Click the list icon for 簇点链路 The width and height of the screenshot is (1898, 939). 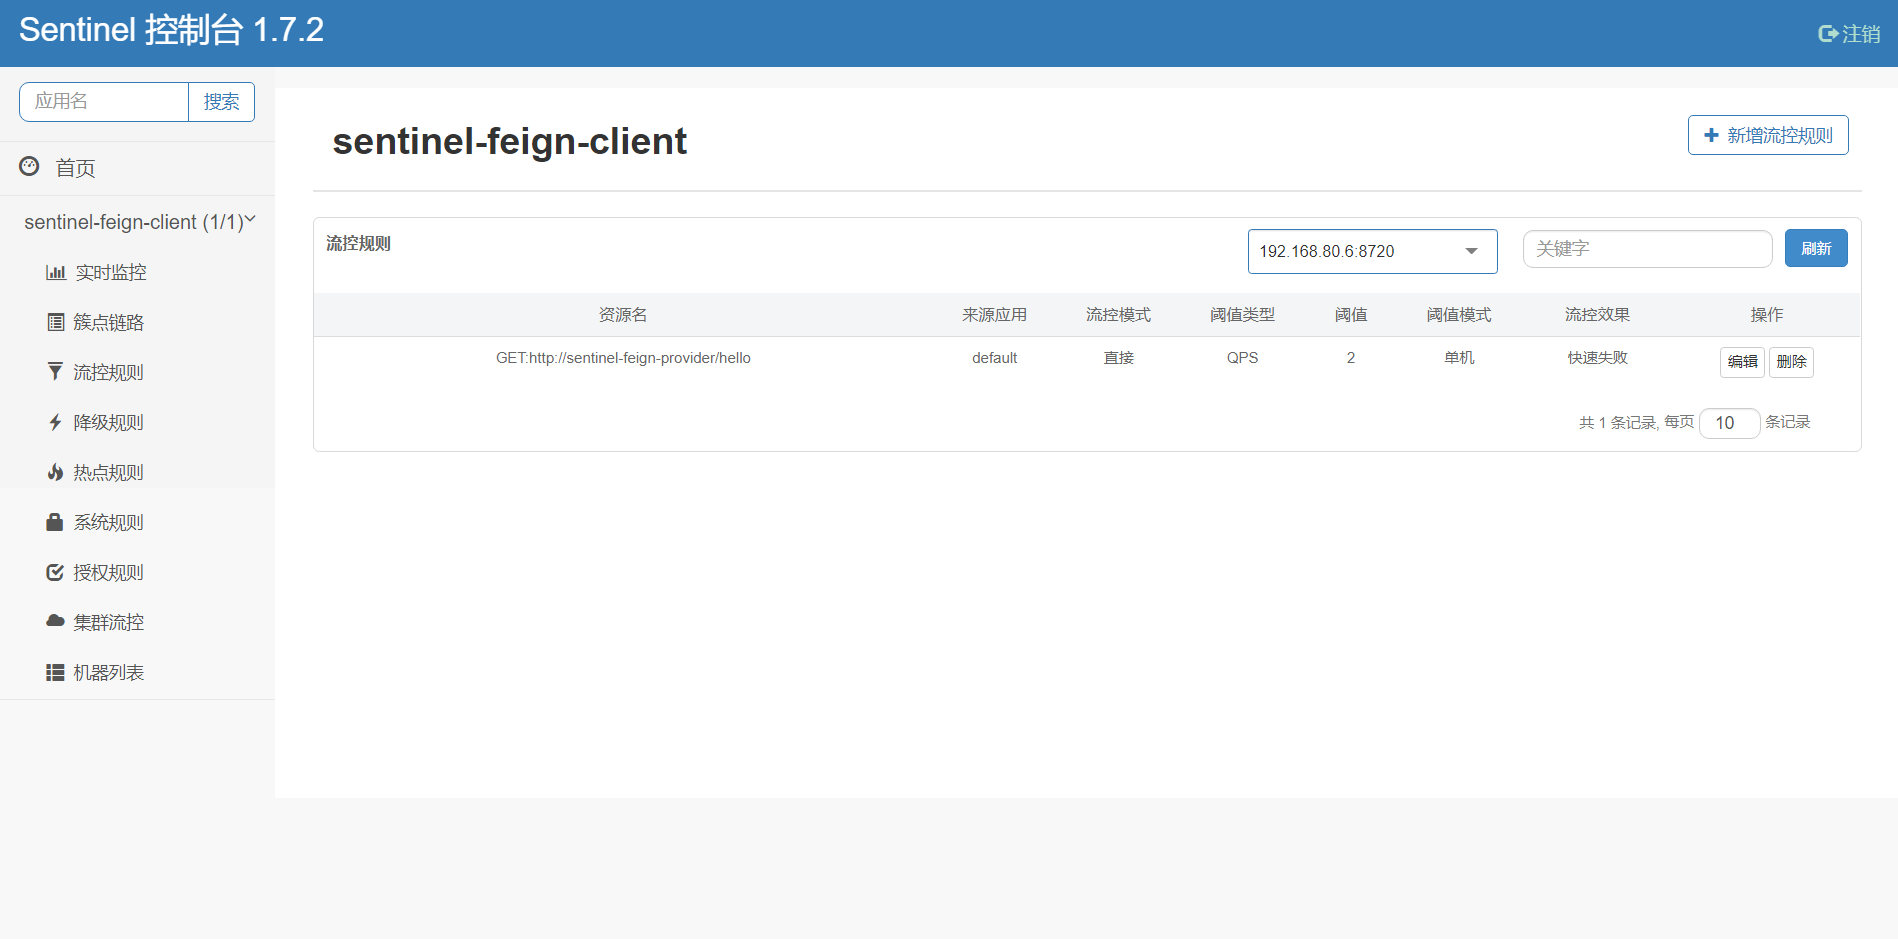point(56,322)
